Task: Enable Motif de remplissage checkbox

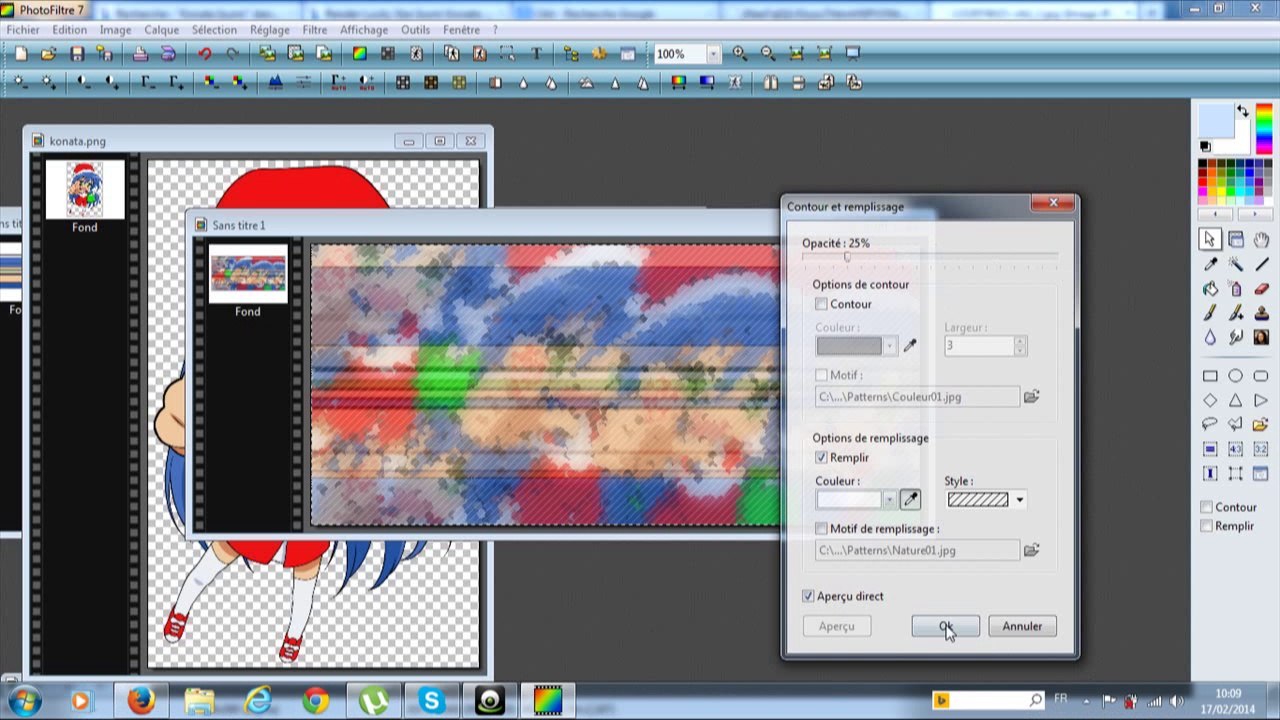Action: pos(821,528)
